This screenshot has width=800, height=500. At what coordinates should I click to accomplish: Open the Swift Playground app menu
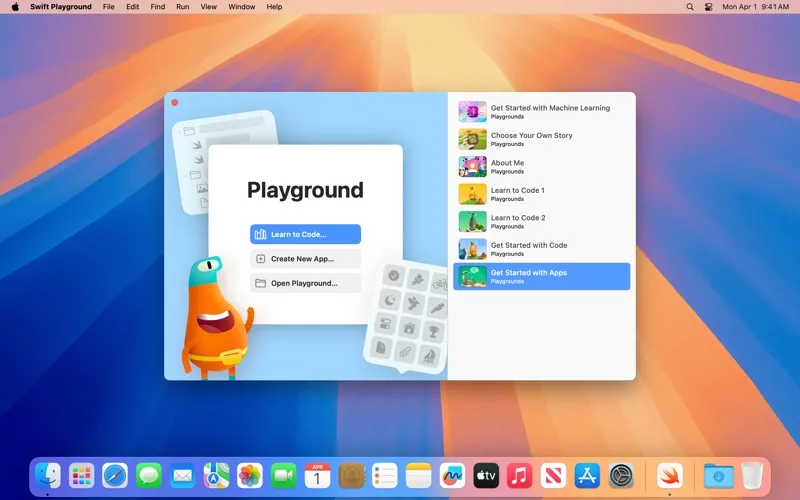(x=61, y=7)
